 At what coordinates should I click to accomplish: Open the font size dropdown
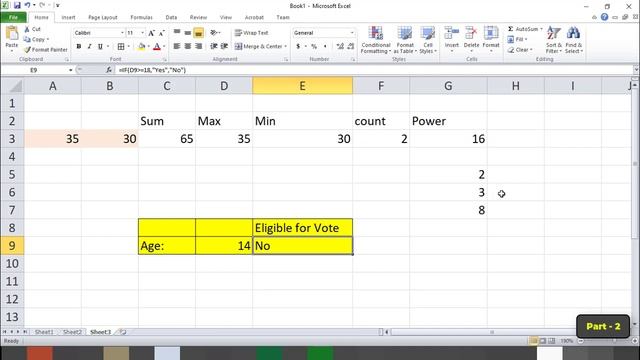tap(142, 33)
